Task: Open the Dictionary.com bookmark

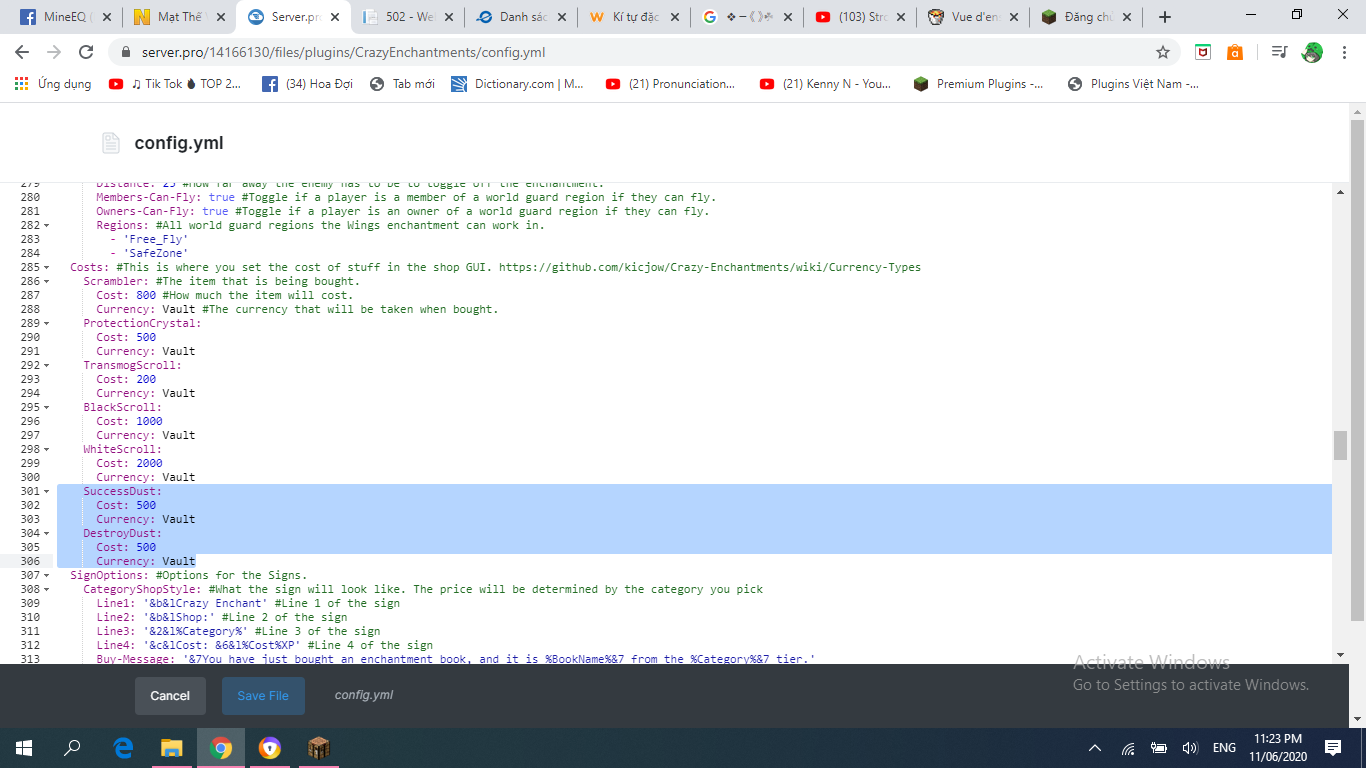Action: [517, 84]
